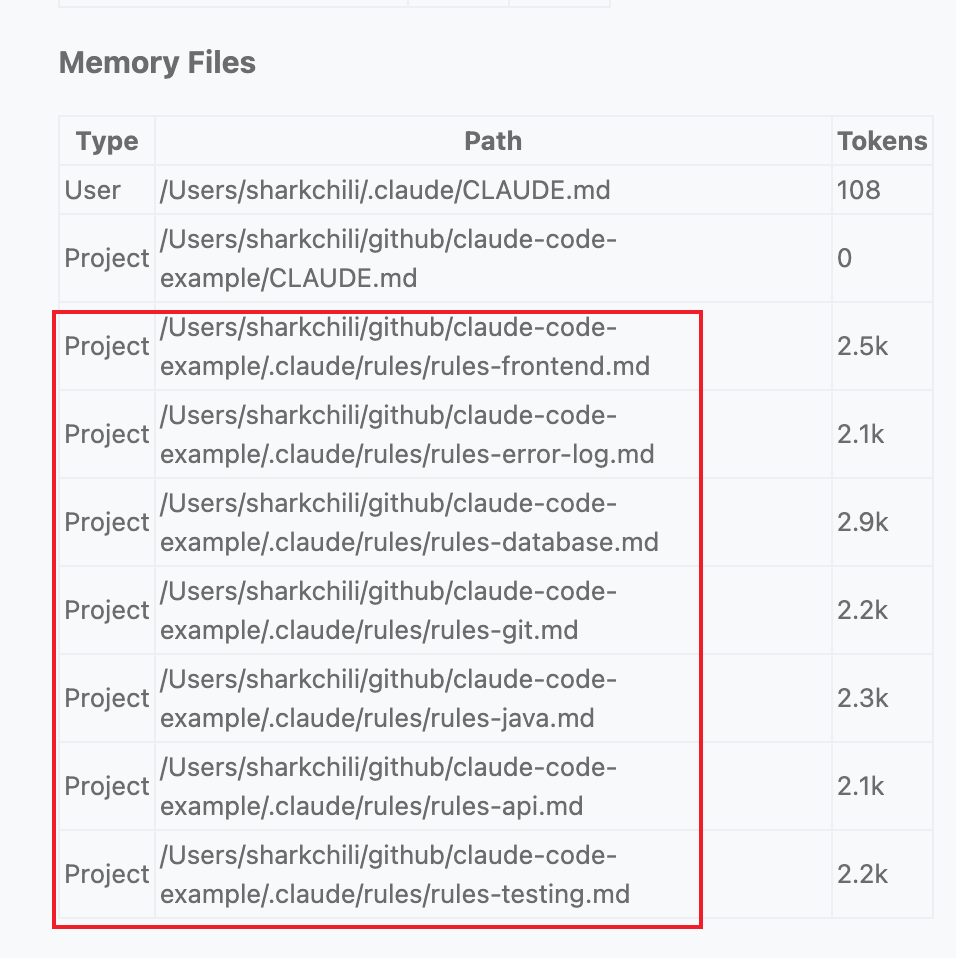956x958 pixels.
Task: Select the rules-error-log.md path cell
Action: [407, 435]
